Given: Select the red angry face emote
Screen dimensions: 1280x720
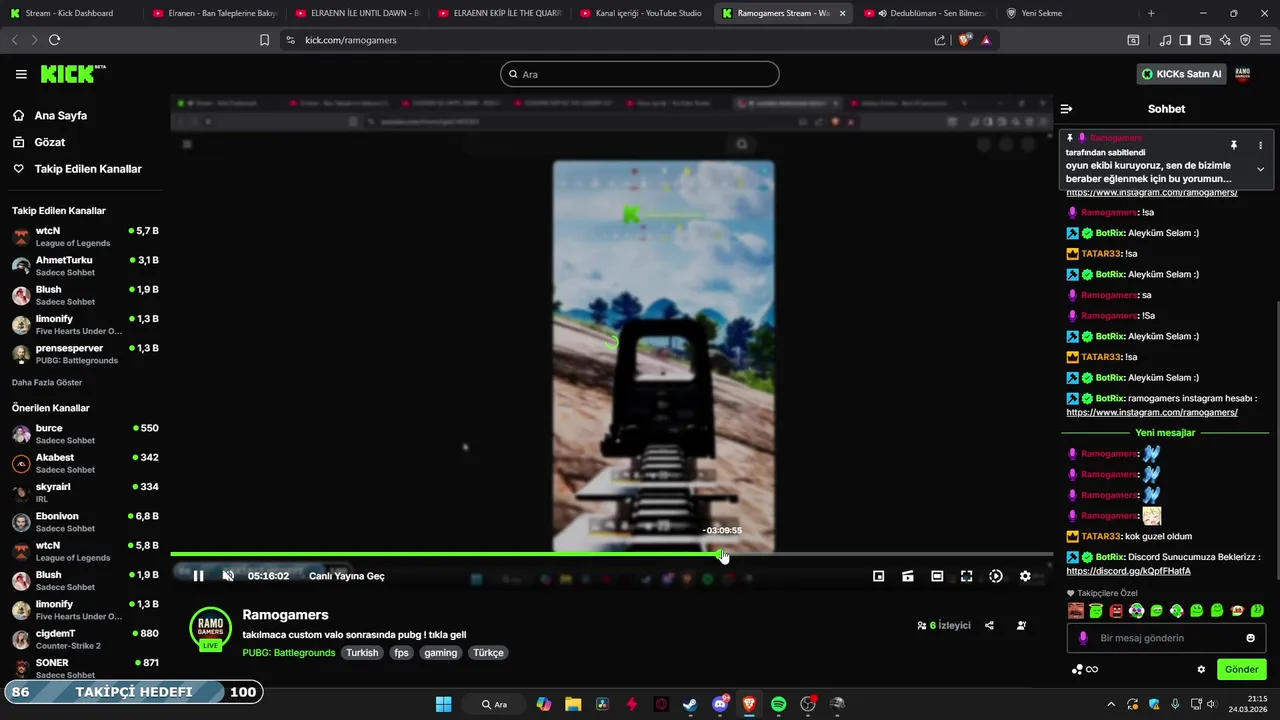Looking at the screenshot, I should click(1116, 611).
